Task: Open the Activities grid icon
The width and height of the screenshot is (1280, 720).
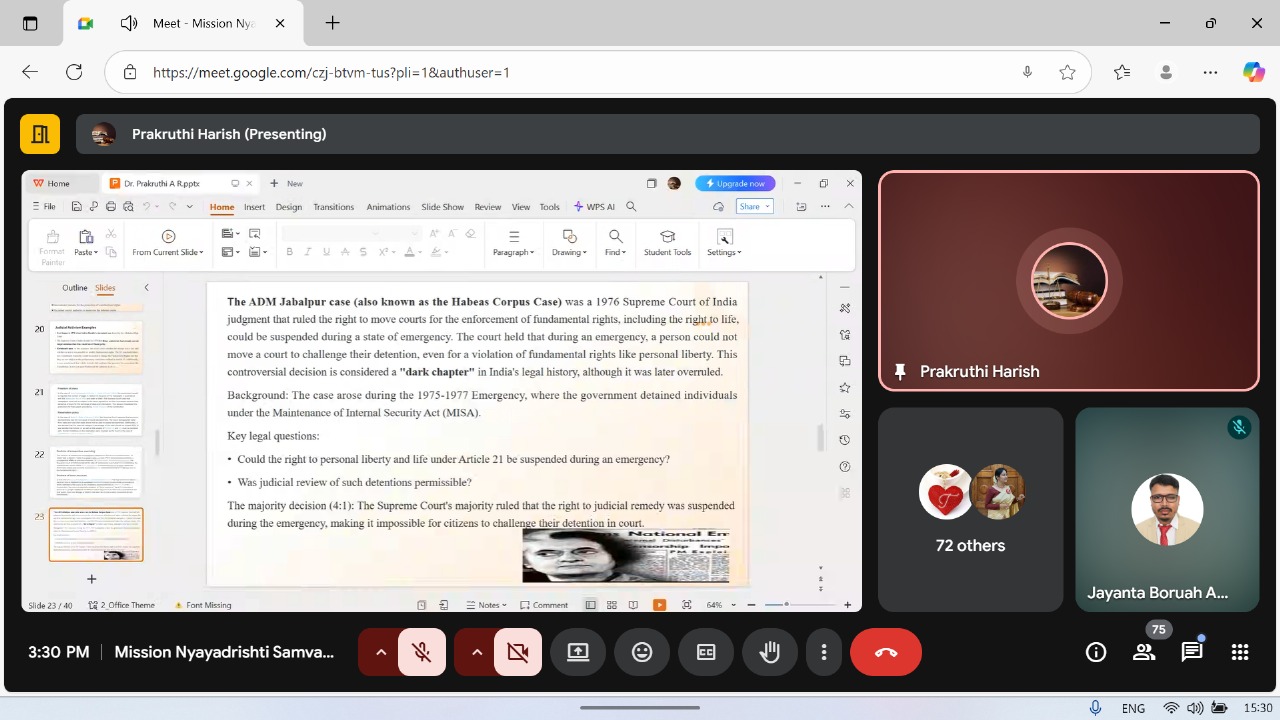Action: (x=1240, y=652)
